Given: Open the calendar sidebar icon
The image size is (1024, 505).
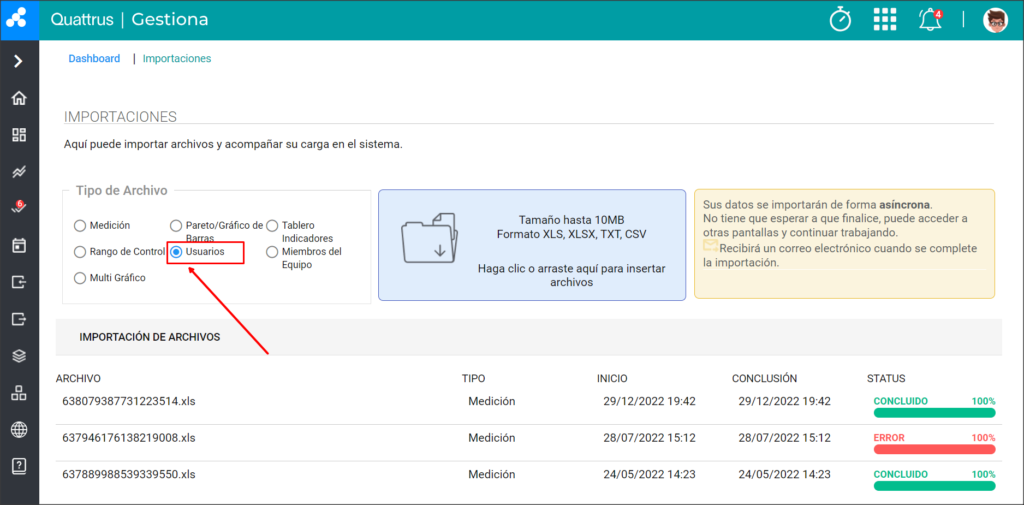Looking at the screenshot, I should pyautogui.click(x=19, y=246).
